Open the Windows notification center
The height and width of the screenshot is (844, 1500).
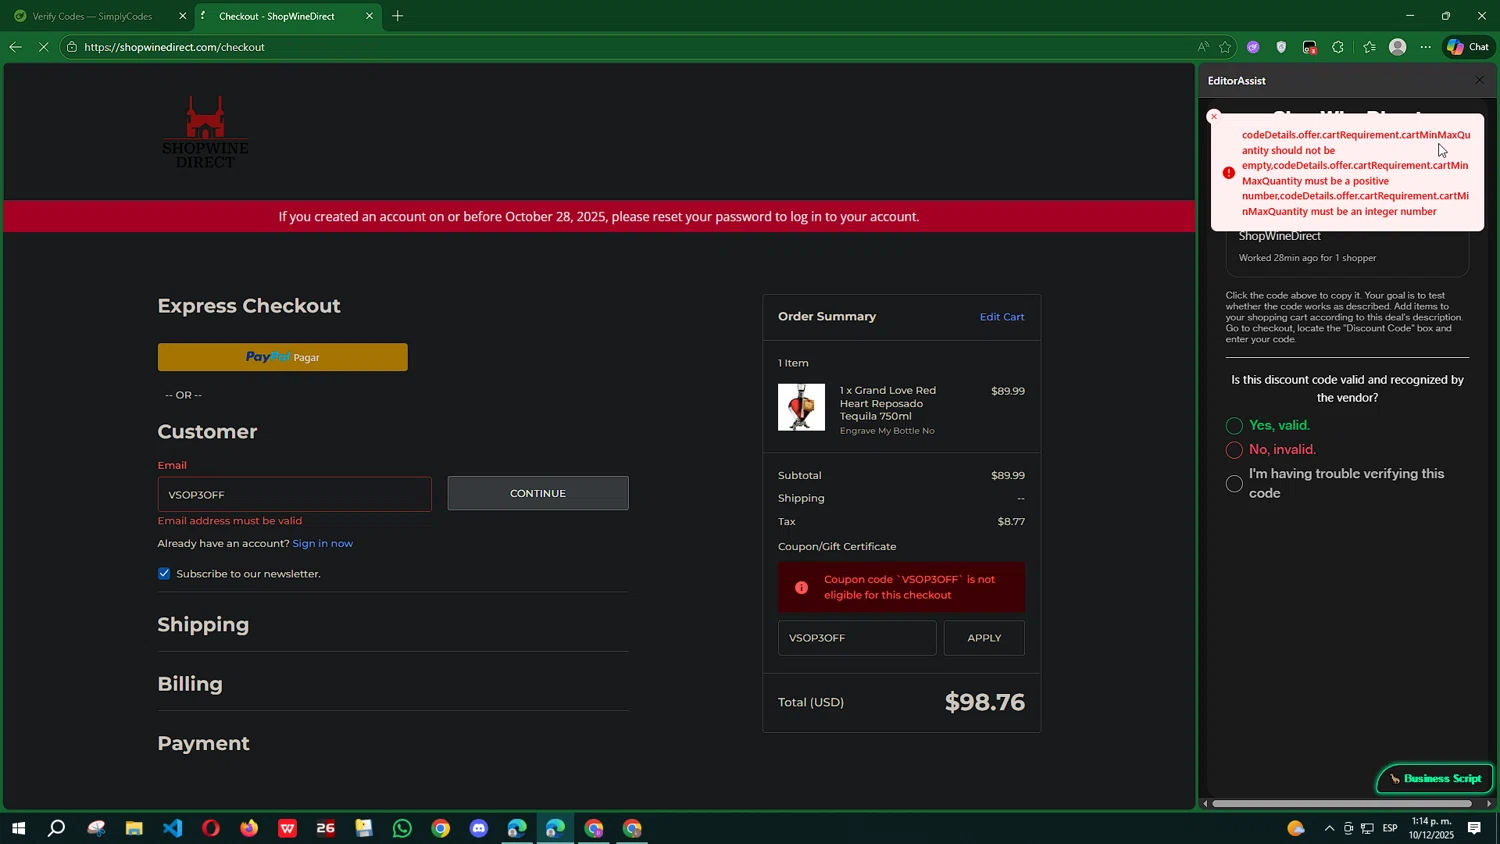coord(1474,828)
